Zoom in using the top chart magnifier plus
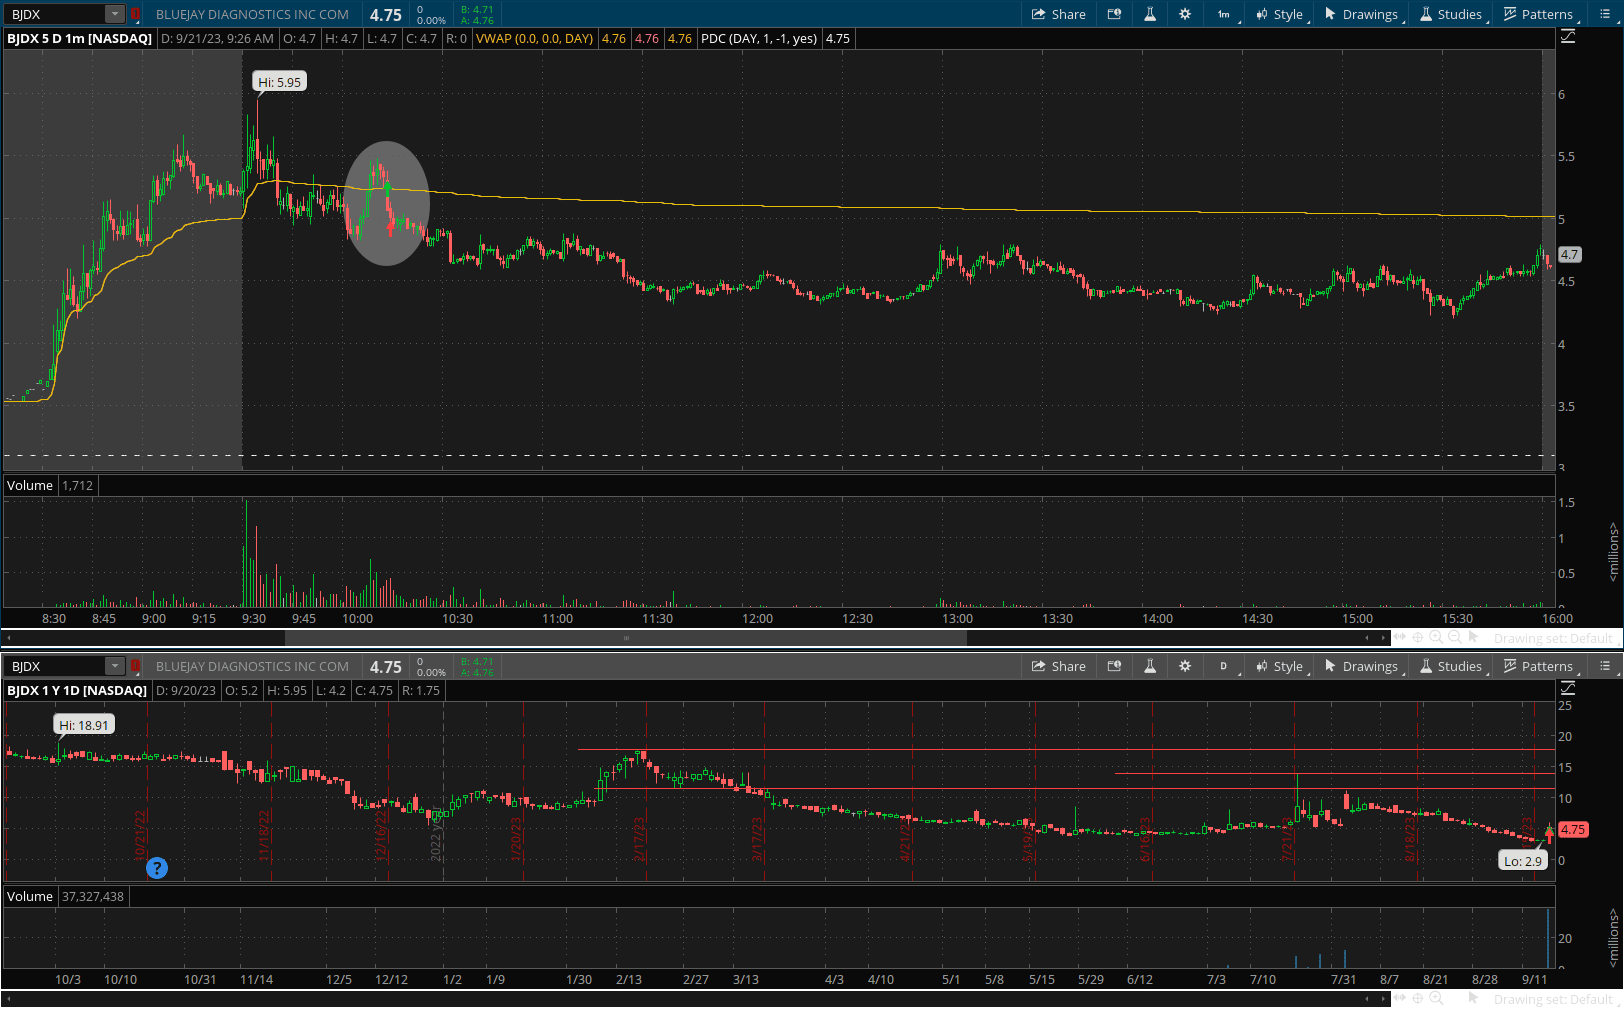 [x=1436, y=638]
